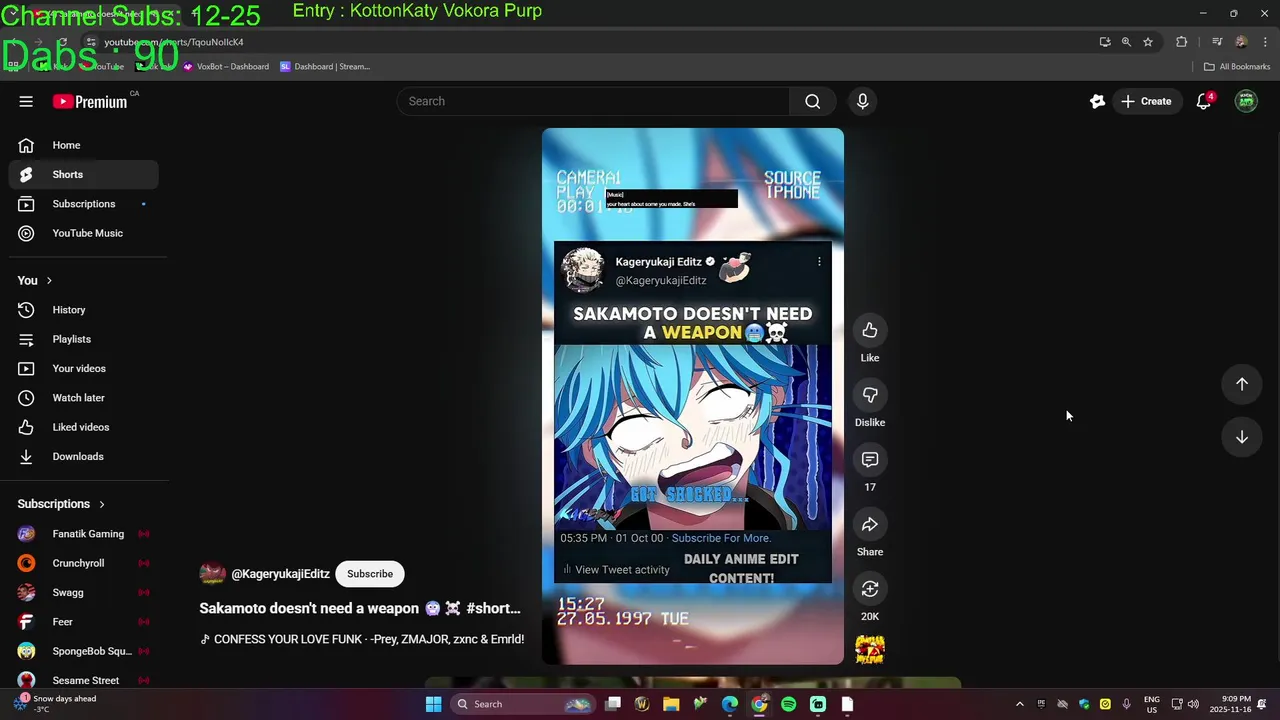Open Feer channel subscription
The image size is (1280, 720).
pyautogui.click(x=84, y=622)
